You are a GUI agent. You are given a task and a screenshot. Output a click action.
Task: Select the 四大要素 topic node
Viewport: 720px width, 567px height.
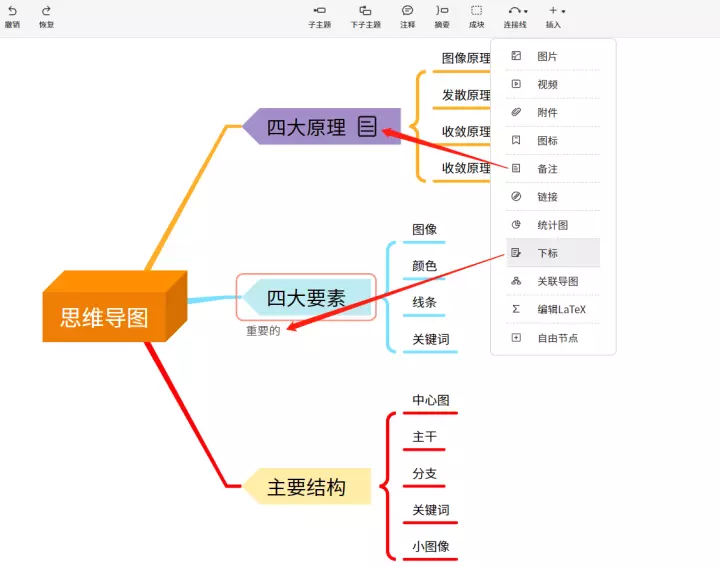tap(306, 297)
